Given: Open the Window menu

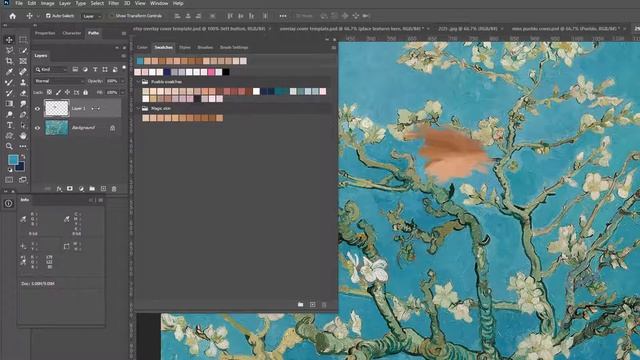Looking at the screenshot, I should pyautogui.click(x=159, y=3).
